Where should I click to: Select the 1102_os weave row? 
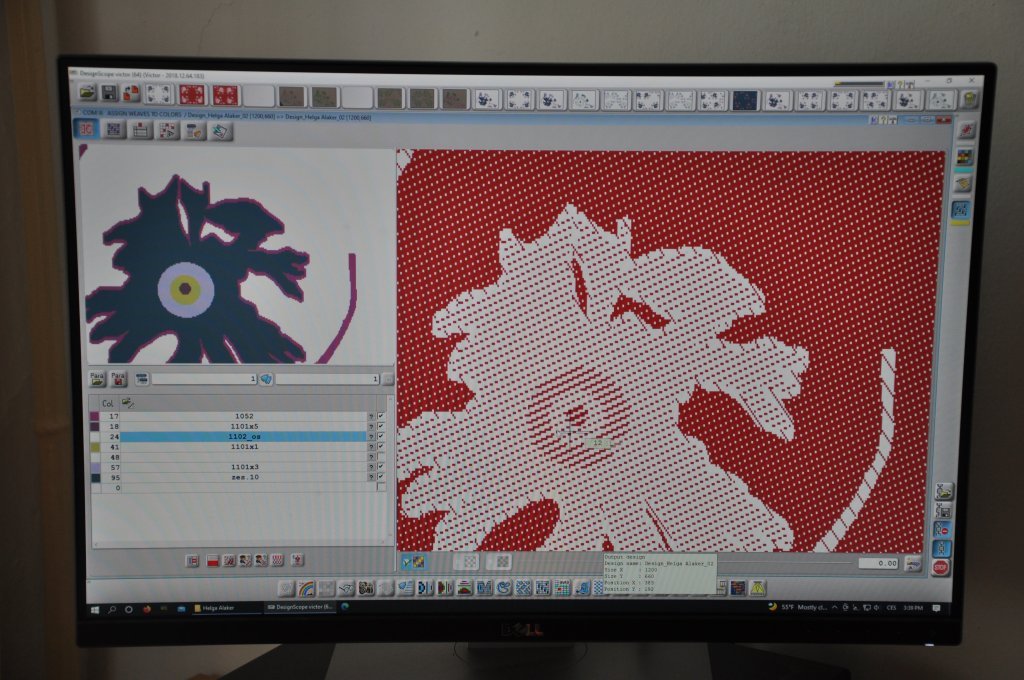pyautogui.click(x=244, y=436)
